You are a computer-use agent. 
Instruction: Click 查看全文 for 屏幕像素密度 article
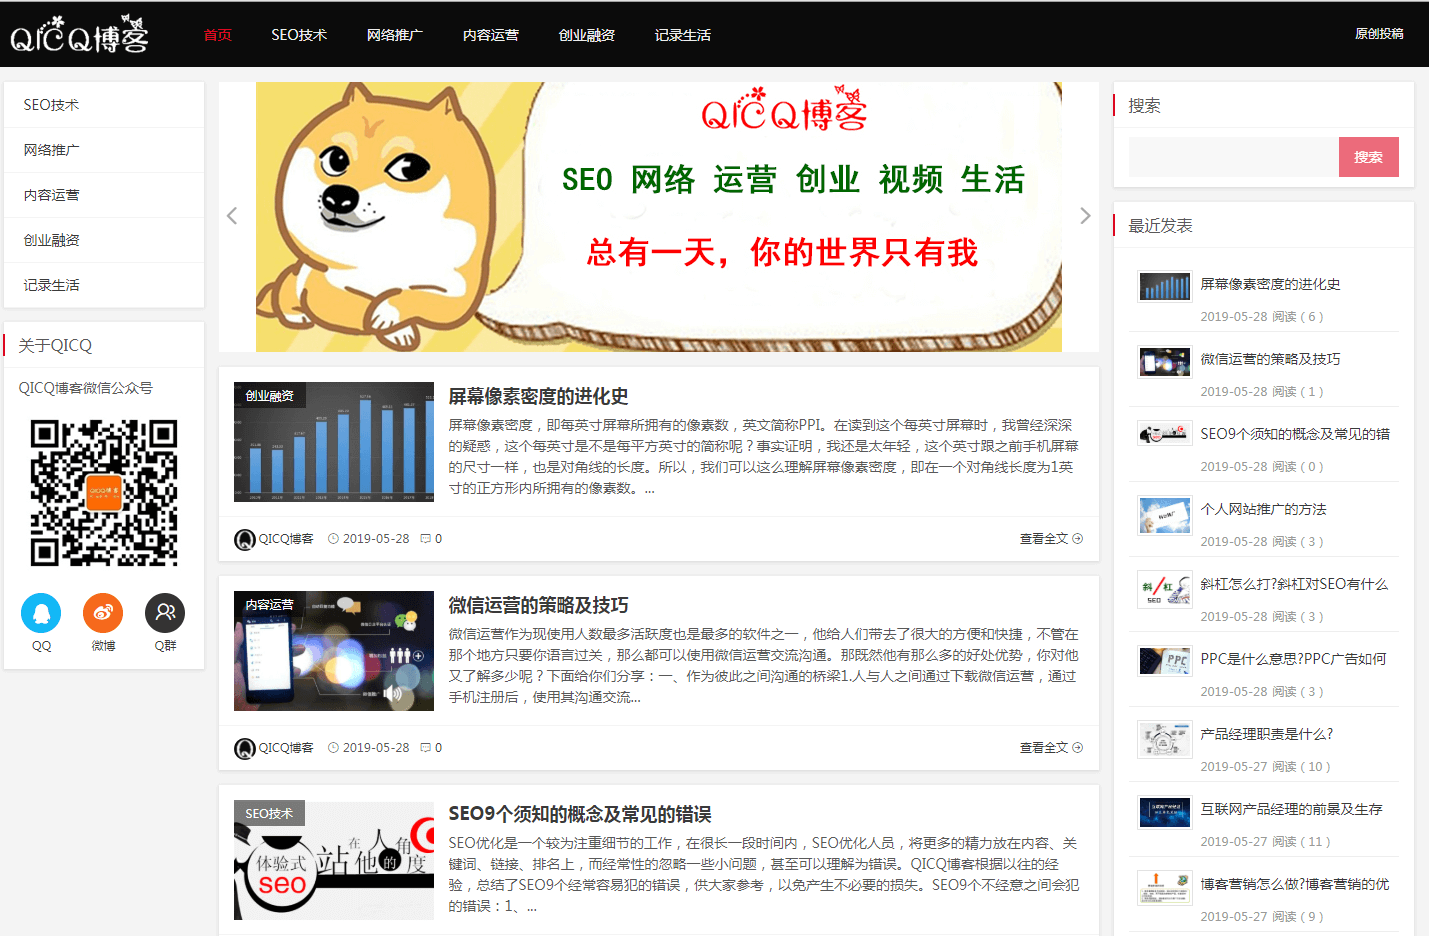[x=1050, y=539]
